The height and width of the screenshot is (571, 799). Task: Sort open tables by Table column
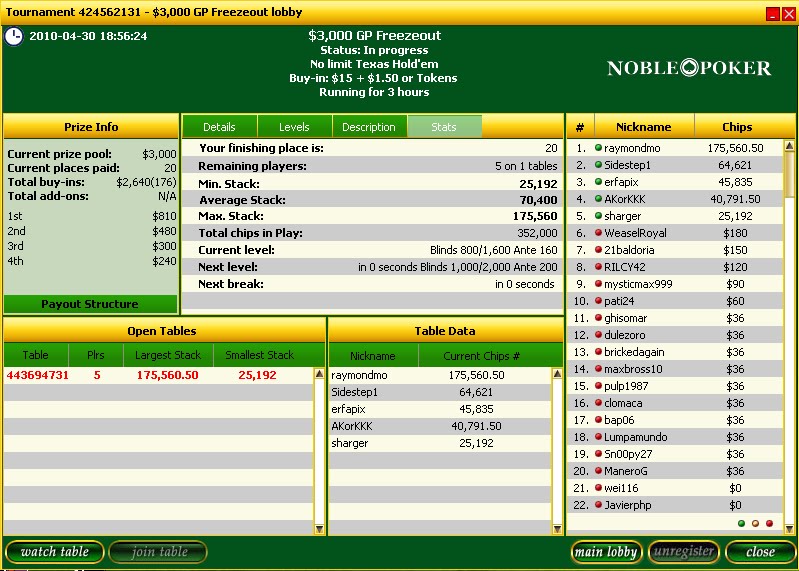click(36, 355)
